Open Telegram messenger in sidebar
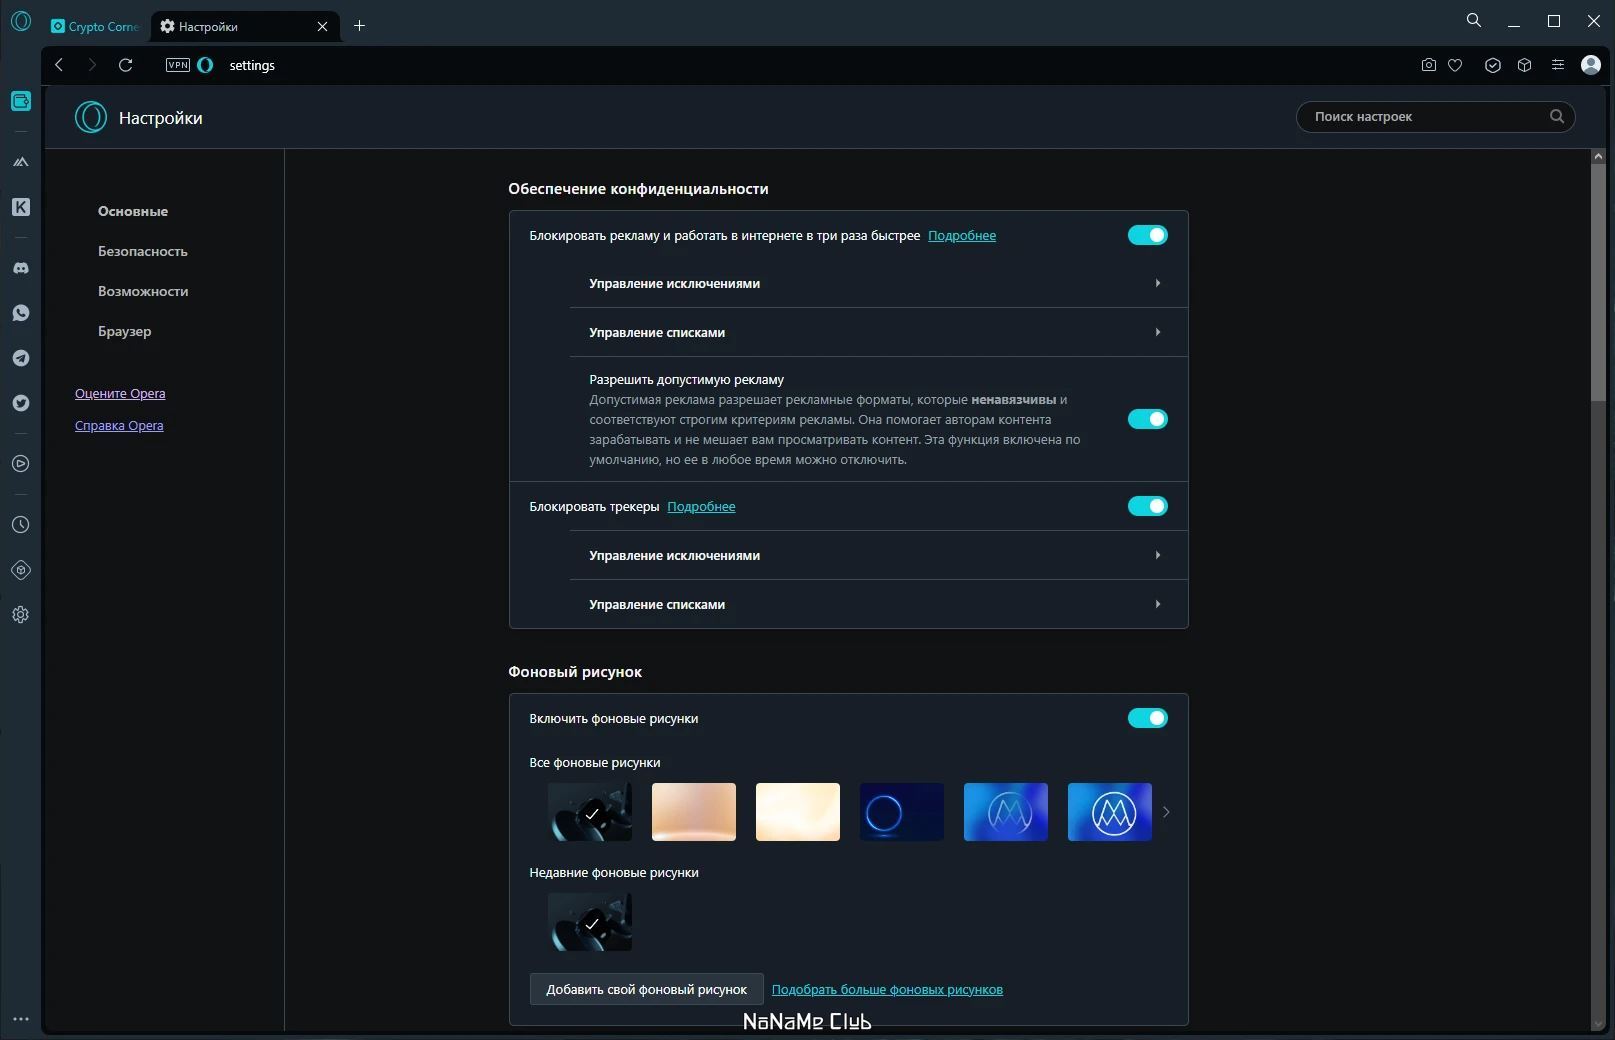This screenshot has height=1040, width=1615. coord(20,358)
